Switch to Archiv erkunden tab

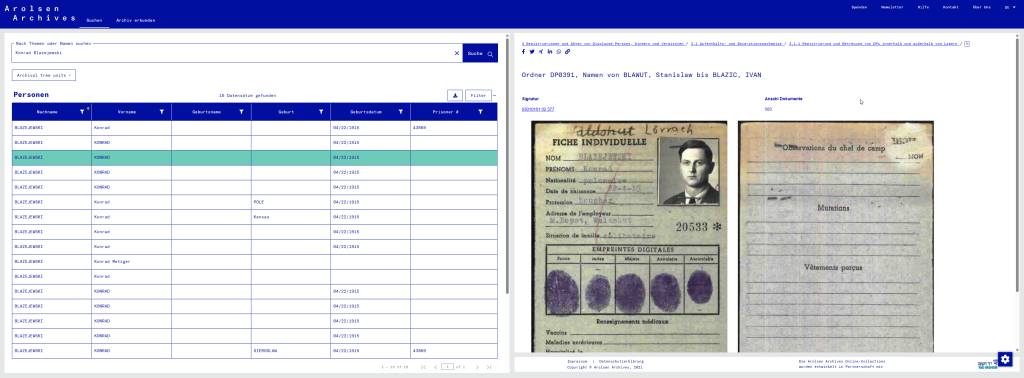135,20
